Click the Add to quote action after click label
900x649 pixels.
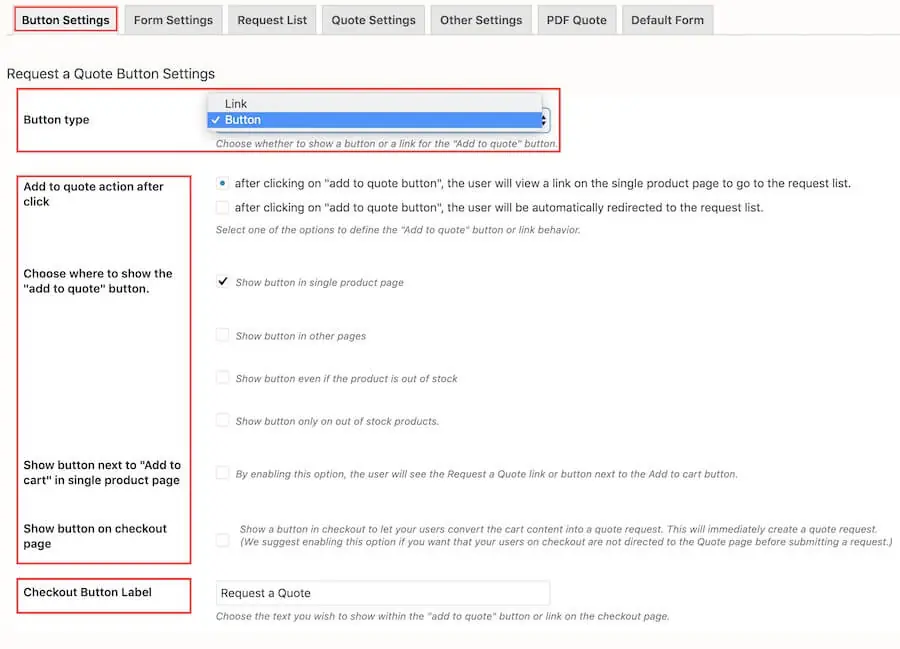[94, 194]
